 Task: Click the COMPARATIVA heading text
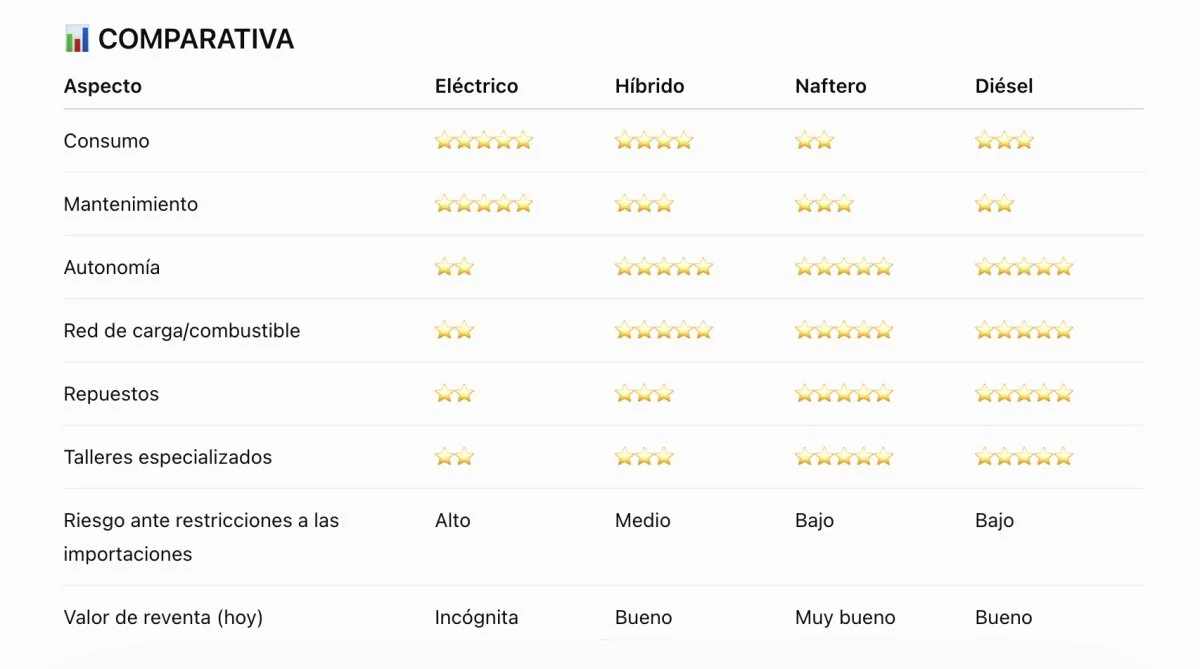tap(196, 39)
